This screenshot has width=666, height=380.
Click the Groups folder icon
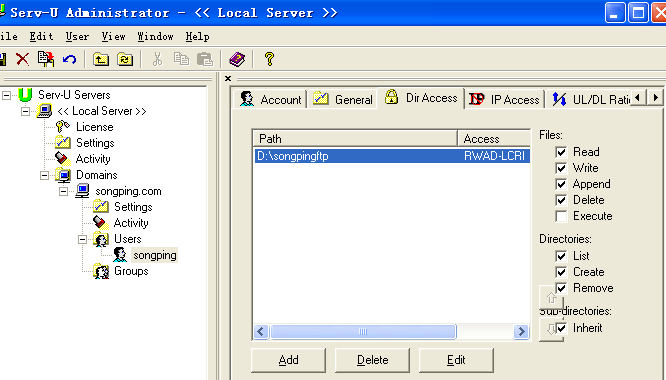101,271
